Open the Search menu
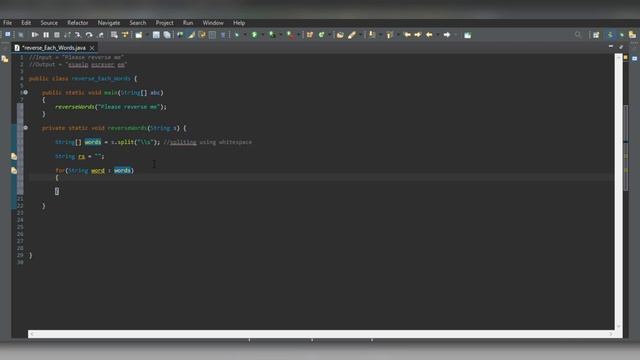 [138, 23]
